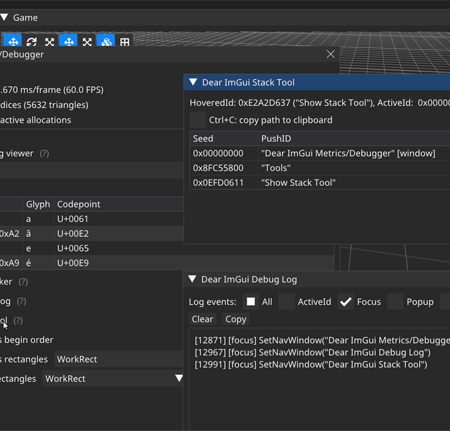Copy the debug log contents
The image size is (450, 431).
(236, 319)
